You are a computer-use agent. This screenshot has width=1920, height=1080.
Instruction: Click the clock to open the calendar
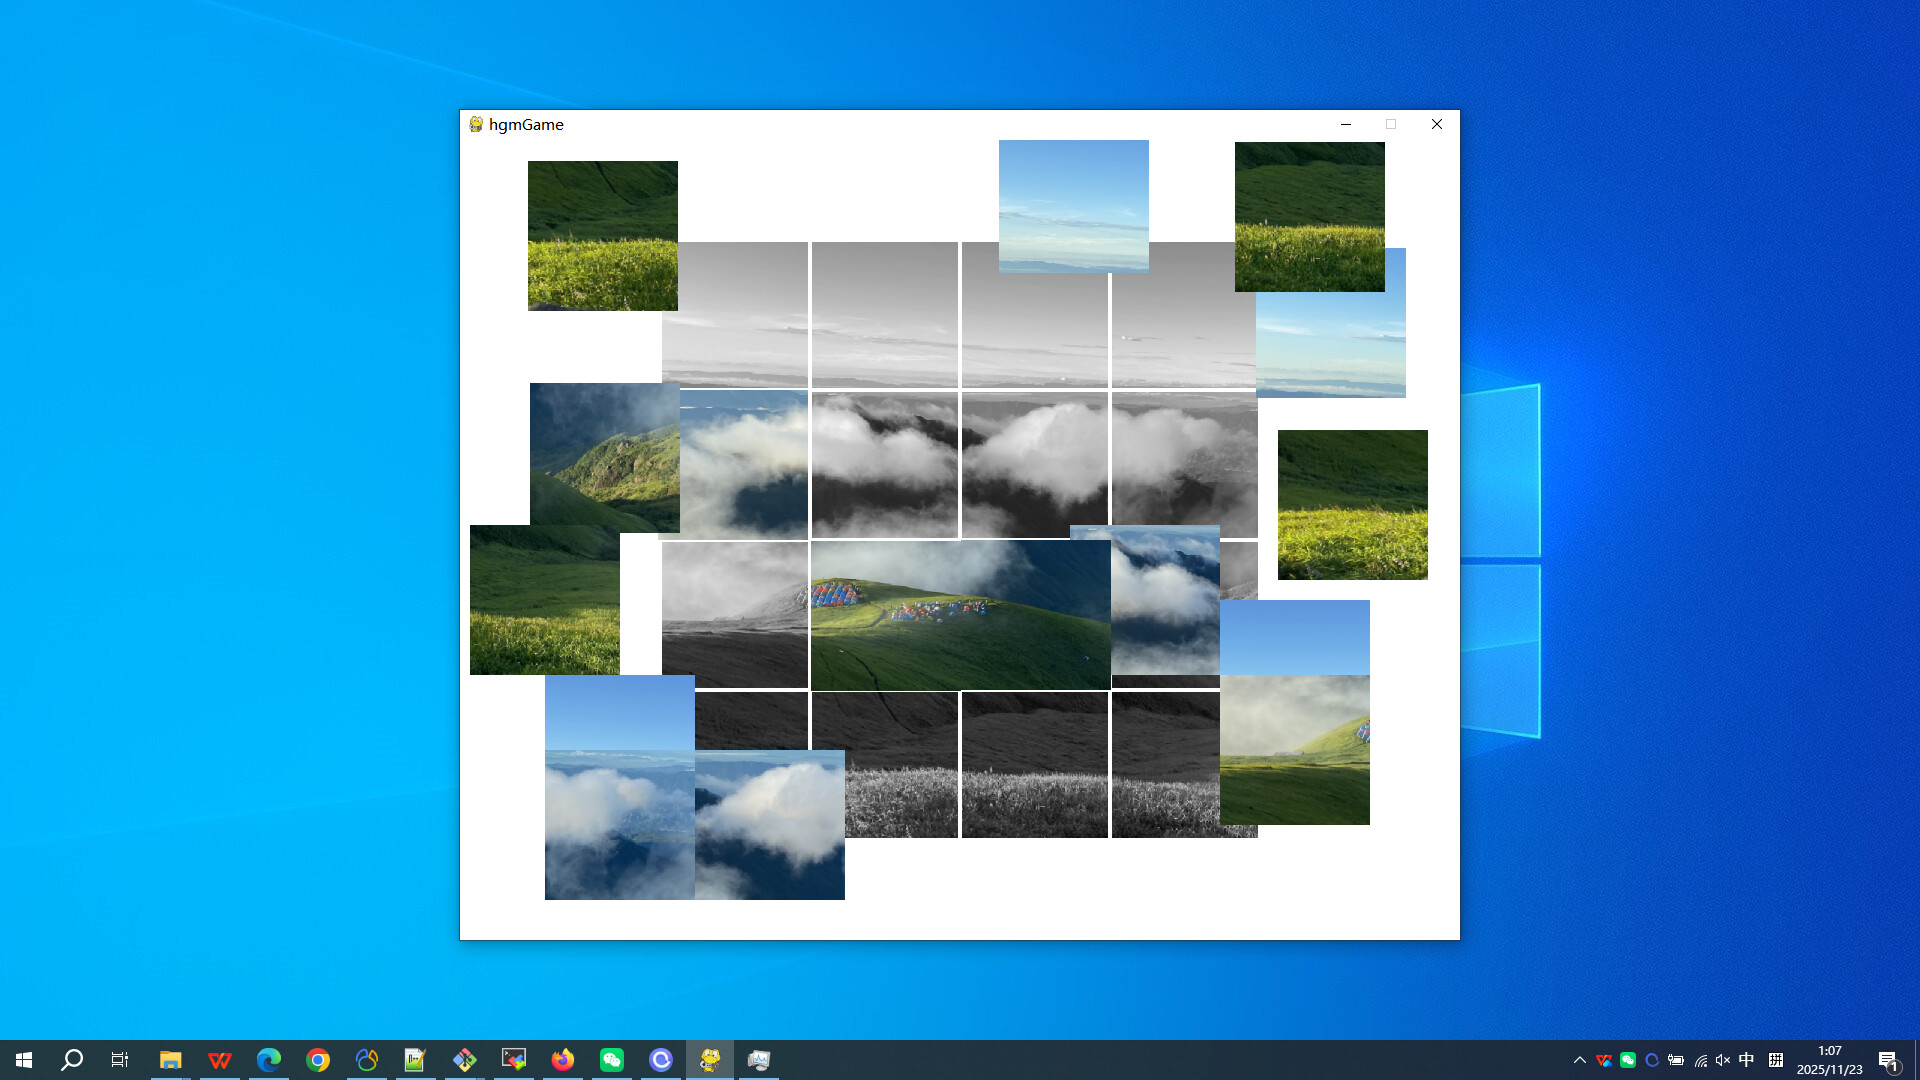(x=1829, y=1059)
